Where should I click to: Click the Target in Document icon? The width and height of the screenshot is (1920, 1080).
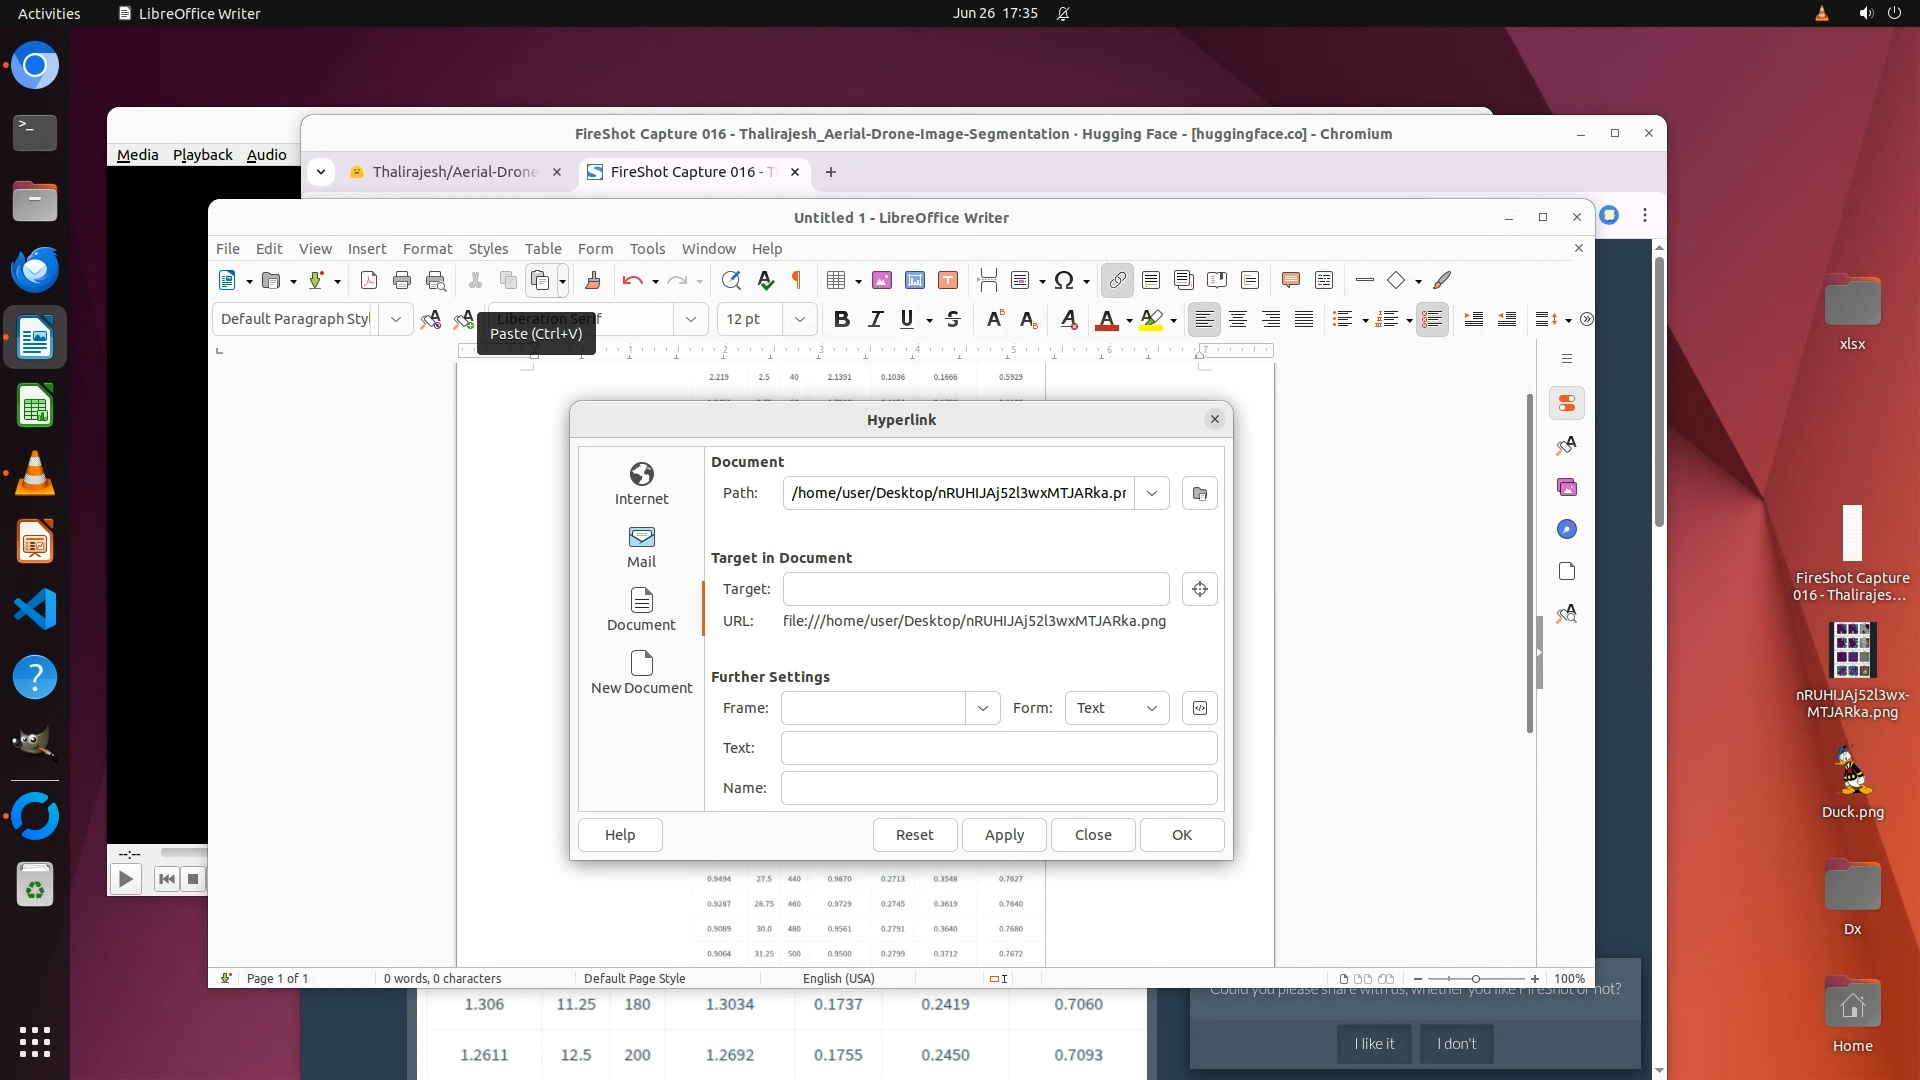[1199, 589]
